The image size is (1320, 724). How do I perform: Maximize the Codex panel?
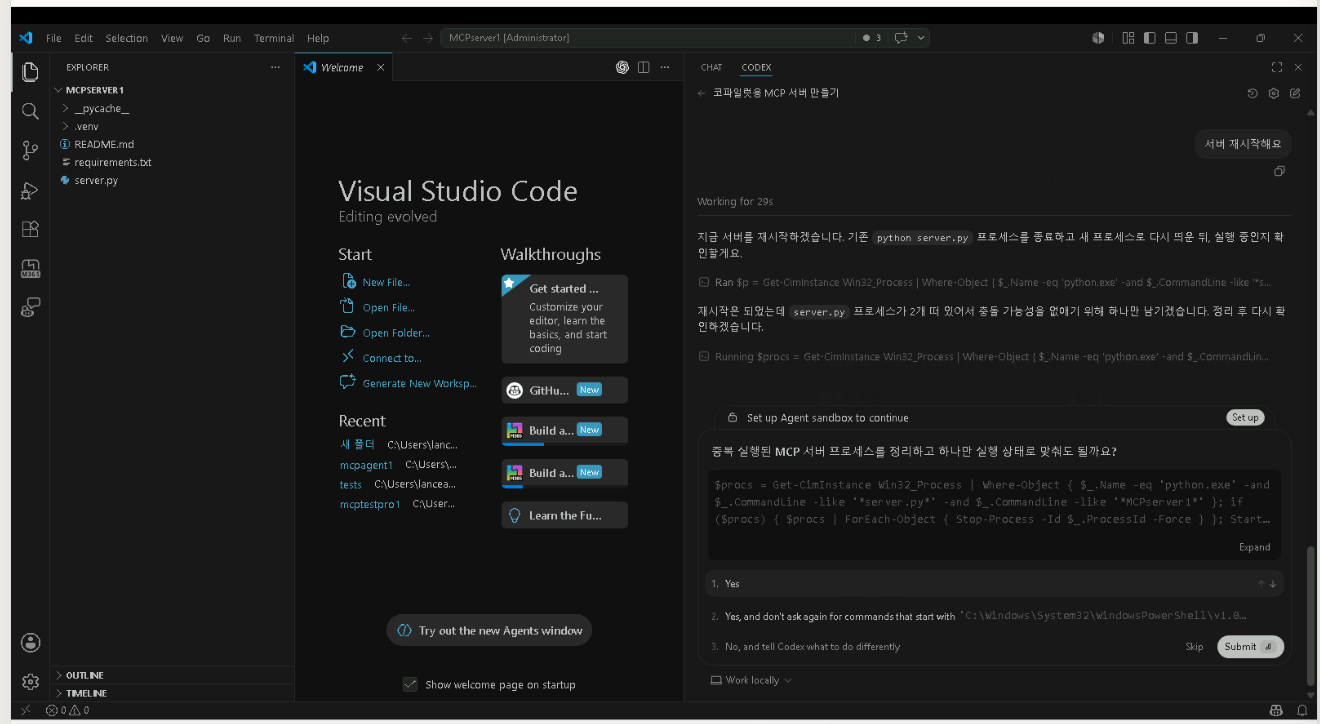1277,67
